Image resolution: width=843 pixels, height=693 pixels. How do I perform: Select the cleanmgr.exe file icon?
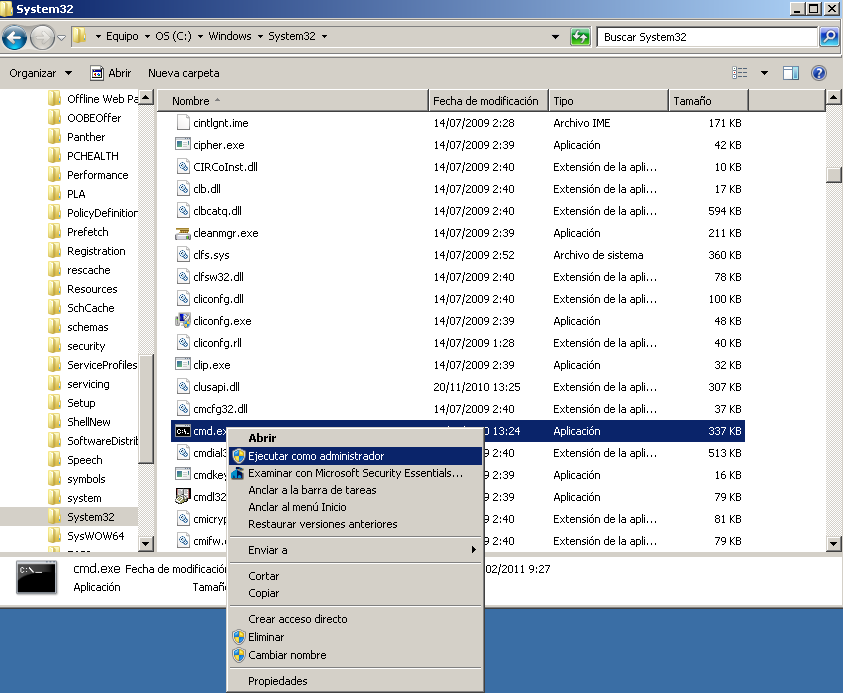point(182,233)
